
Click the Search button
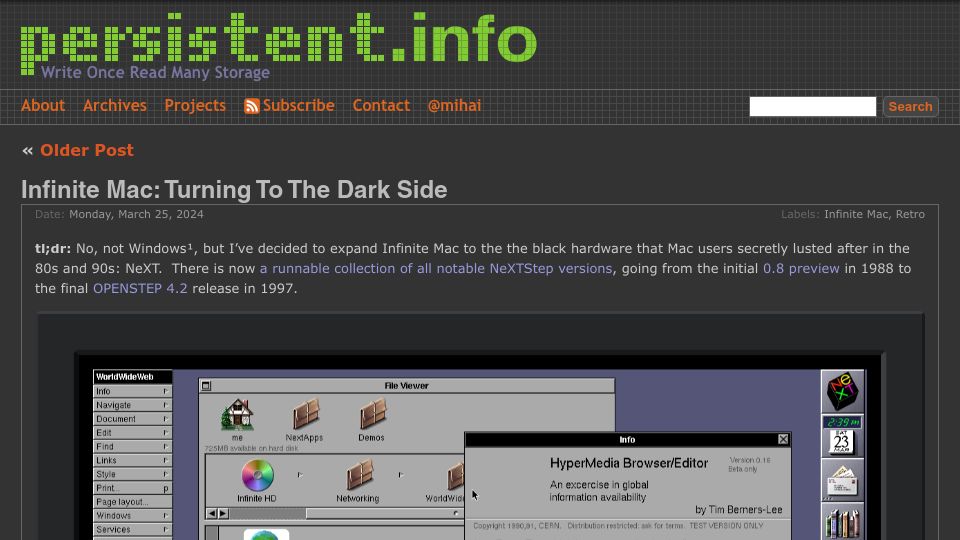click(910, 107)
